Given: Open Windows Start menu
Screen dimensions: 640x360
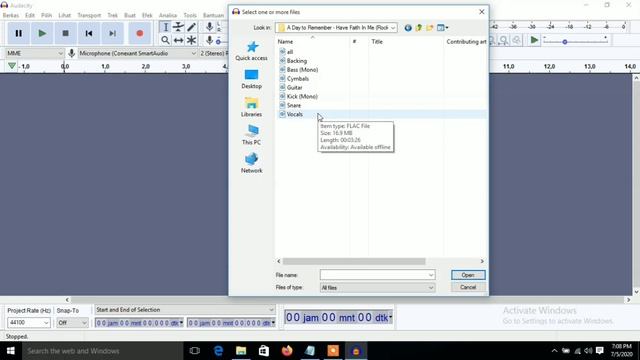Looking at the screenshot, I should pos(11,351).
